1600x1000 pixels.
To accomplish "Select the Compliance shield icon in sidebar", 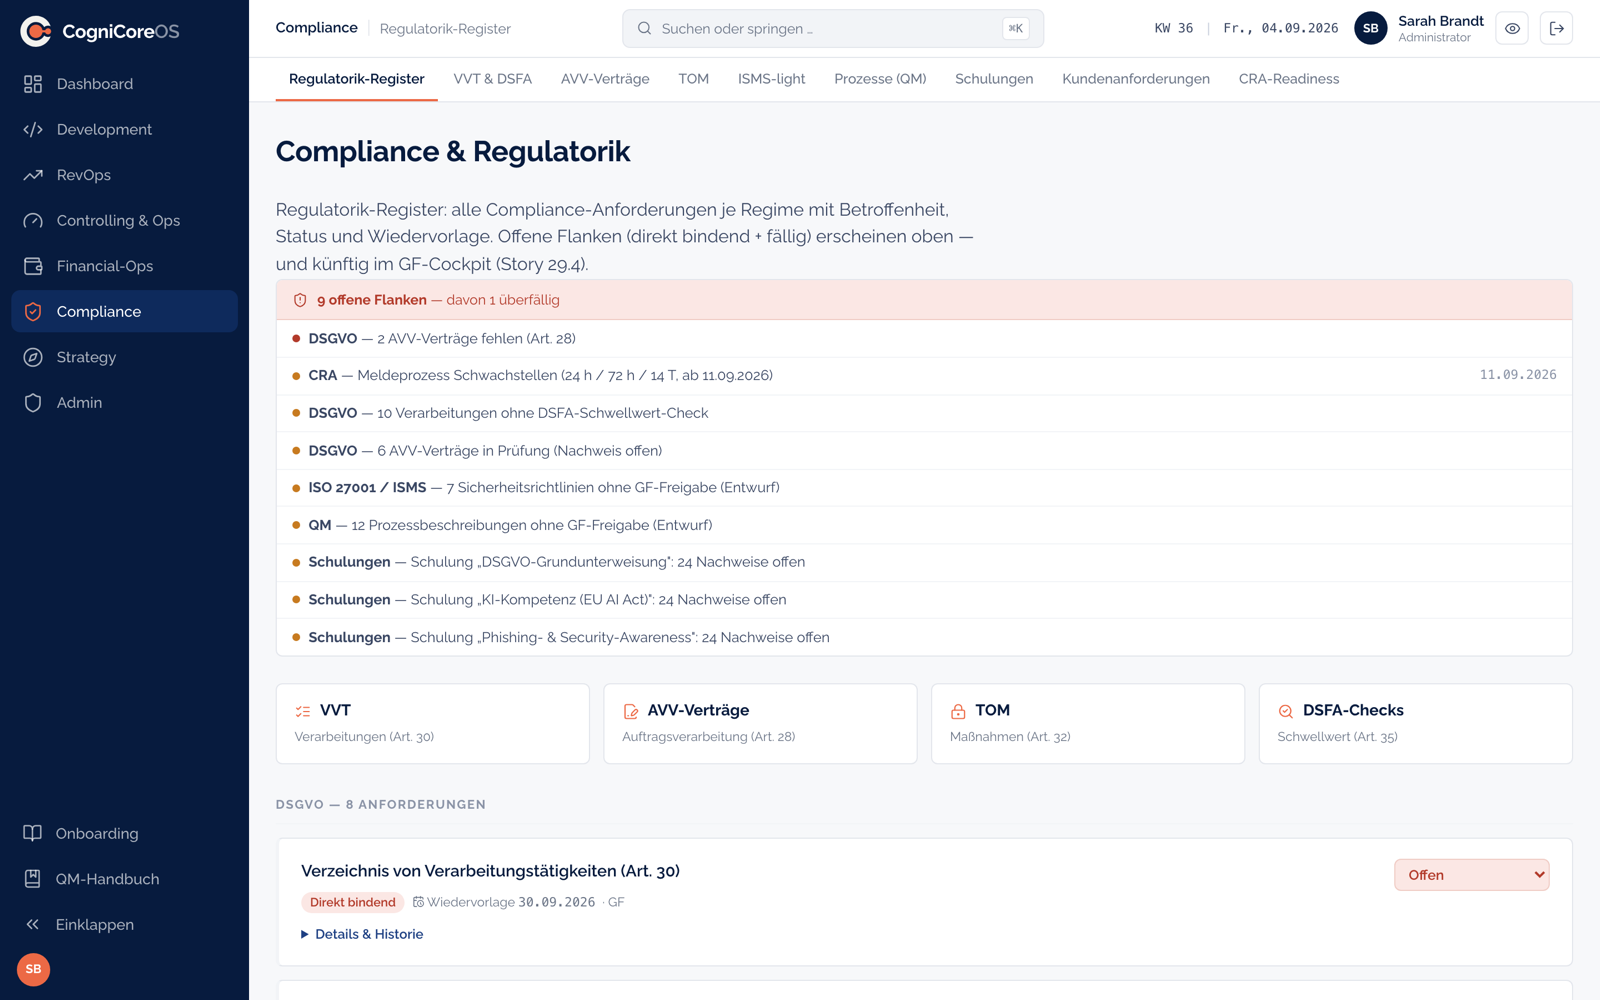I will 33,312.
